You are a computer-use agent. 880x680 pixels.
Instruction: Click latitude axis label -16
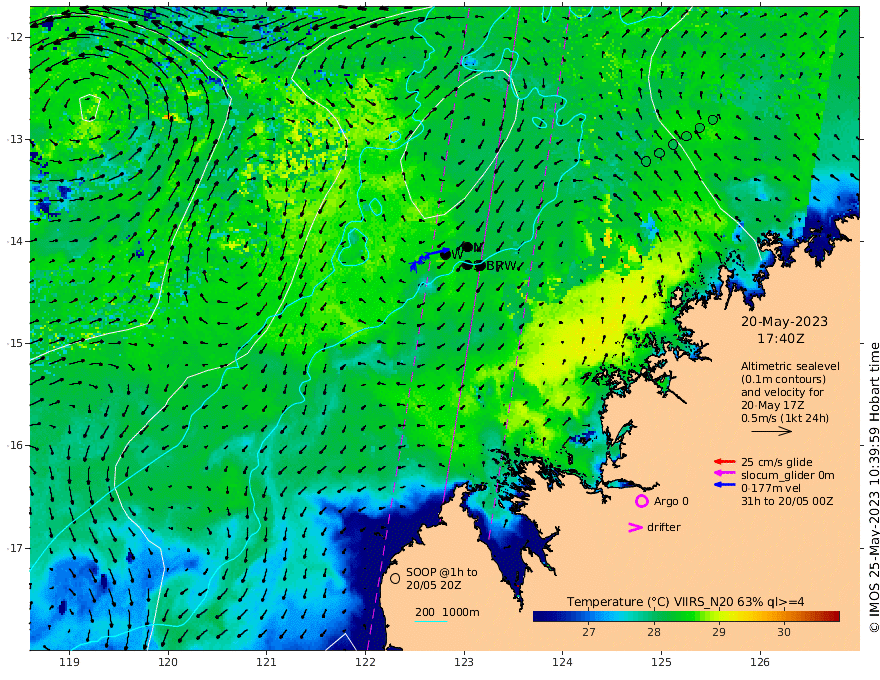pyautogui.click(x=15, y=445)
